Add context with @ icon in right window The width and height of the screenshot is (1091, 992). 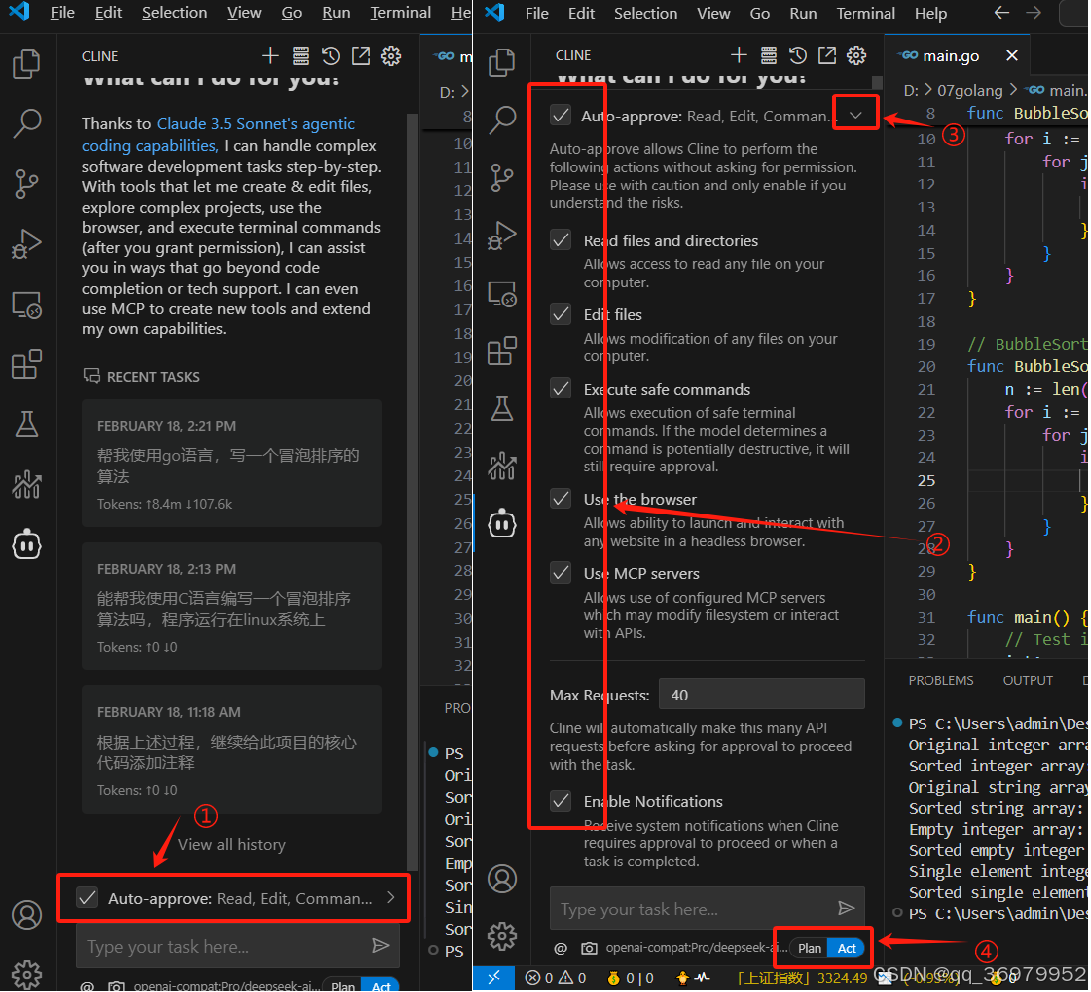click(x=560, y=948)
